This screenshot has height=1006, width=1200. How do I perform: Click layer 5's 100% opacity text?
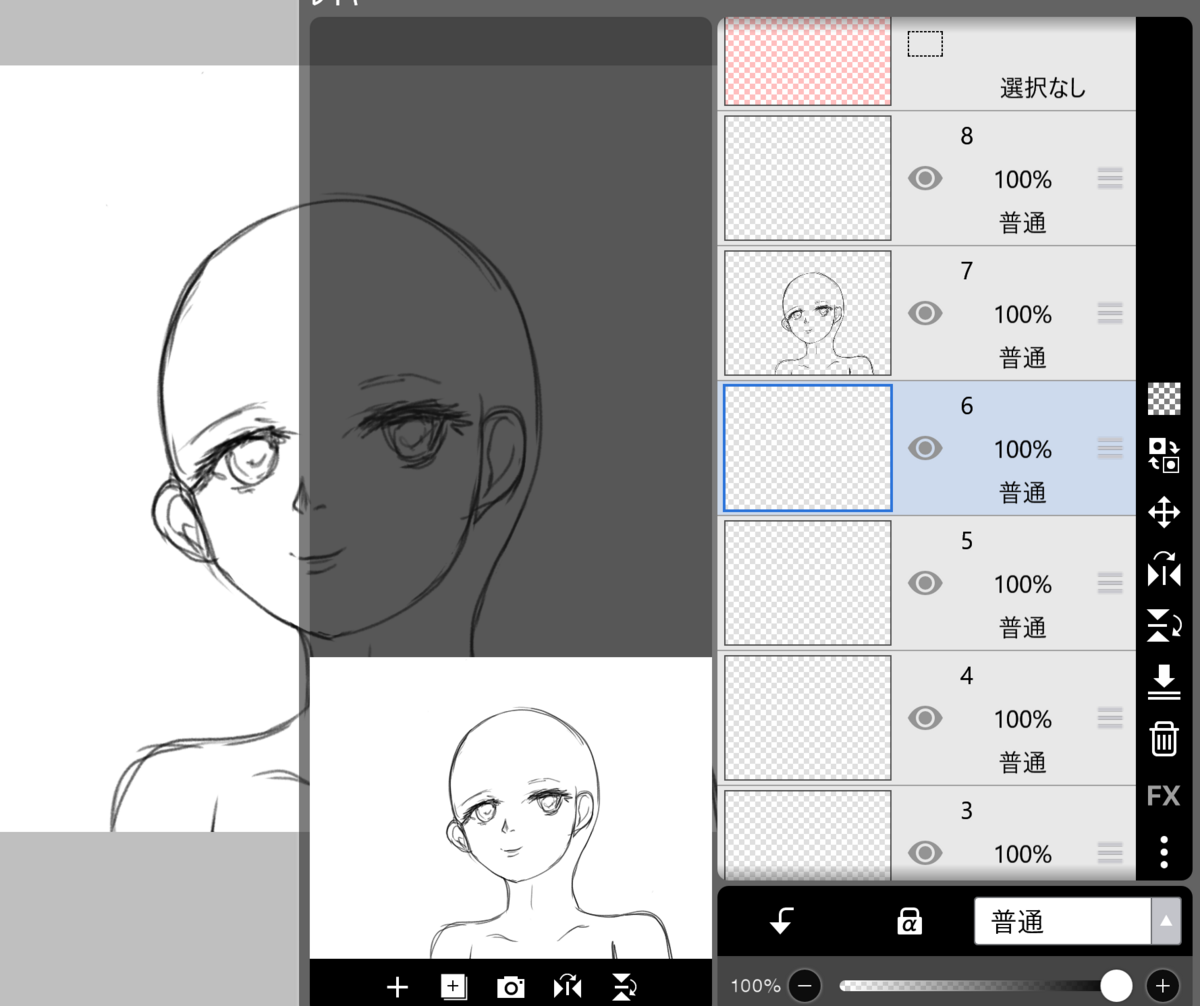point(1023,584)
